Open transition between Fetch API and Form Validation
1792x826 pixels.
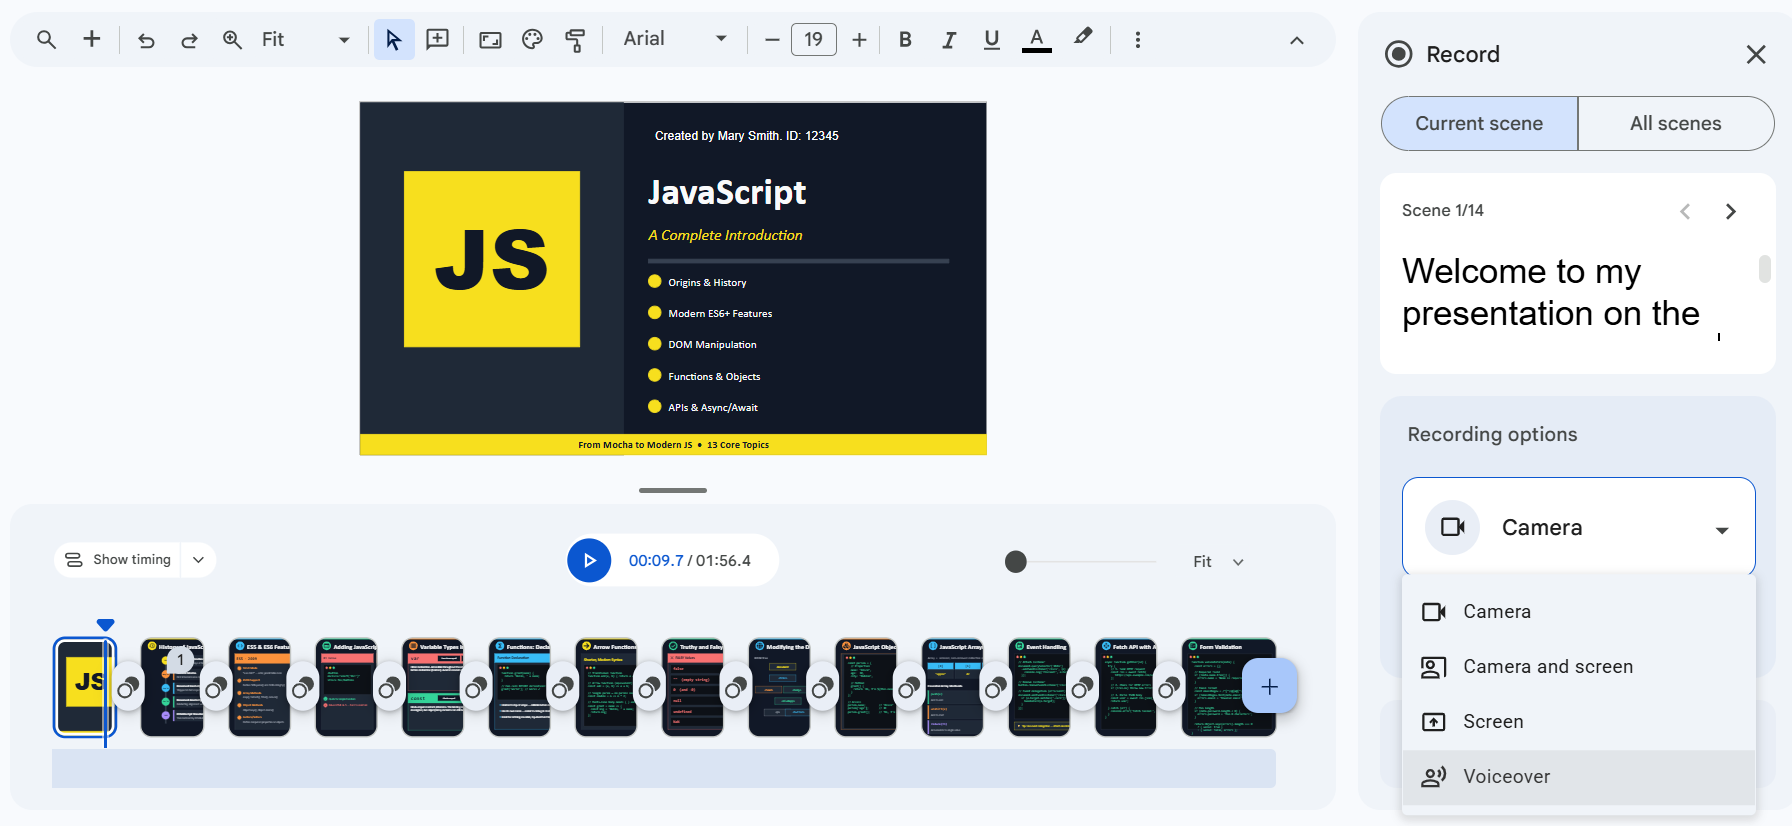pos(1168,688)
